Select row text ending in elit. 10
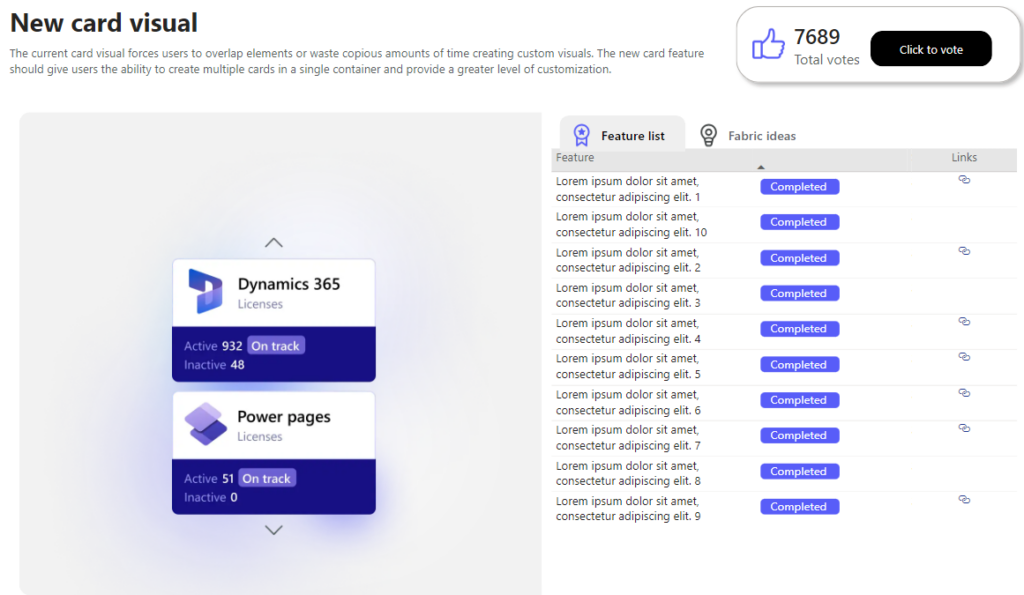Image resolution: width=1024 pixels, height=595 pixels. [x=631, y=224]
